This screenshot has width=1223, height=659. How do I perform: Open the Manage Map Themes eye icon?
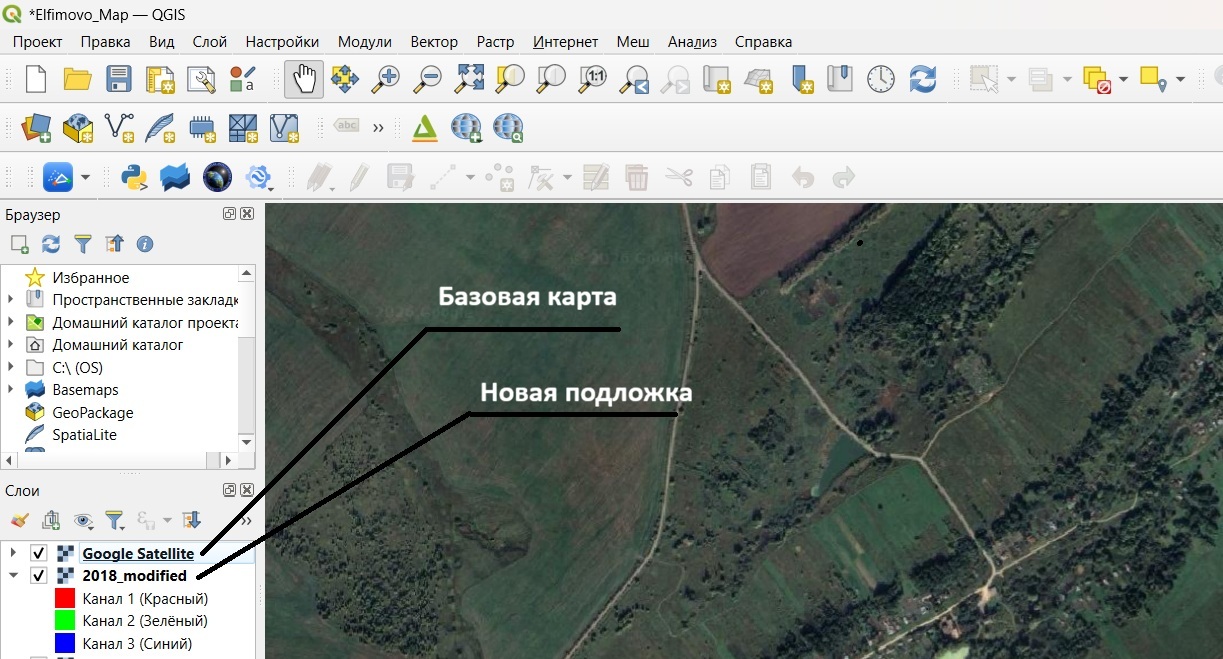point(83,520)
